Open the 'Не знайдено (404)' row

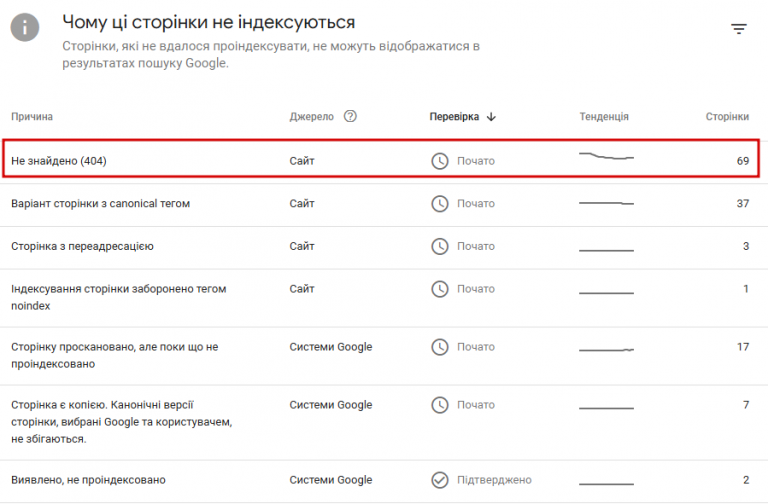pos(58,161)
